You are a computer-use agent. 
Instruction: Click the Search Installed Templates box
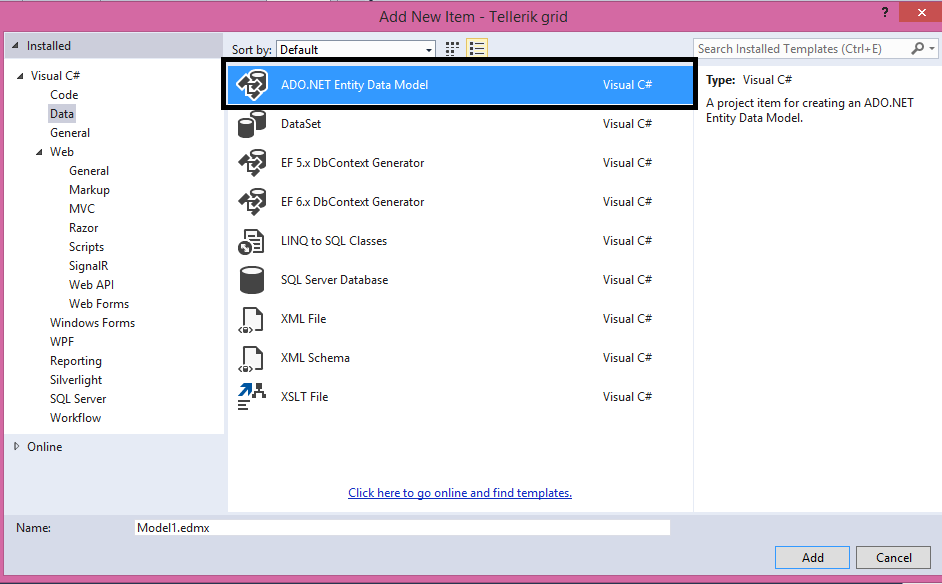(x=801, y=49)
